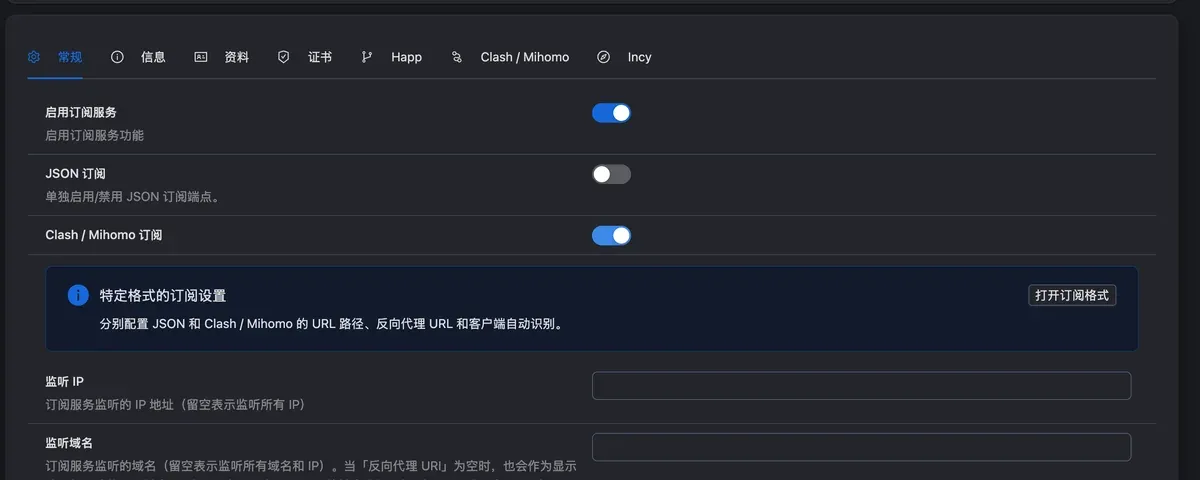
Task: Switch to the 资料 tab
Action: (221, 57)
